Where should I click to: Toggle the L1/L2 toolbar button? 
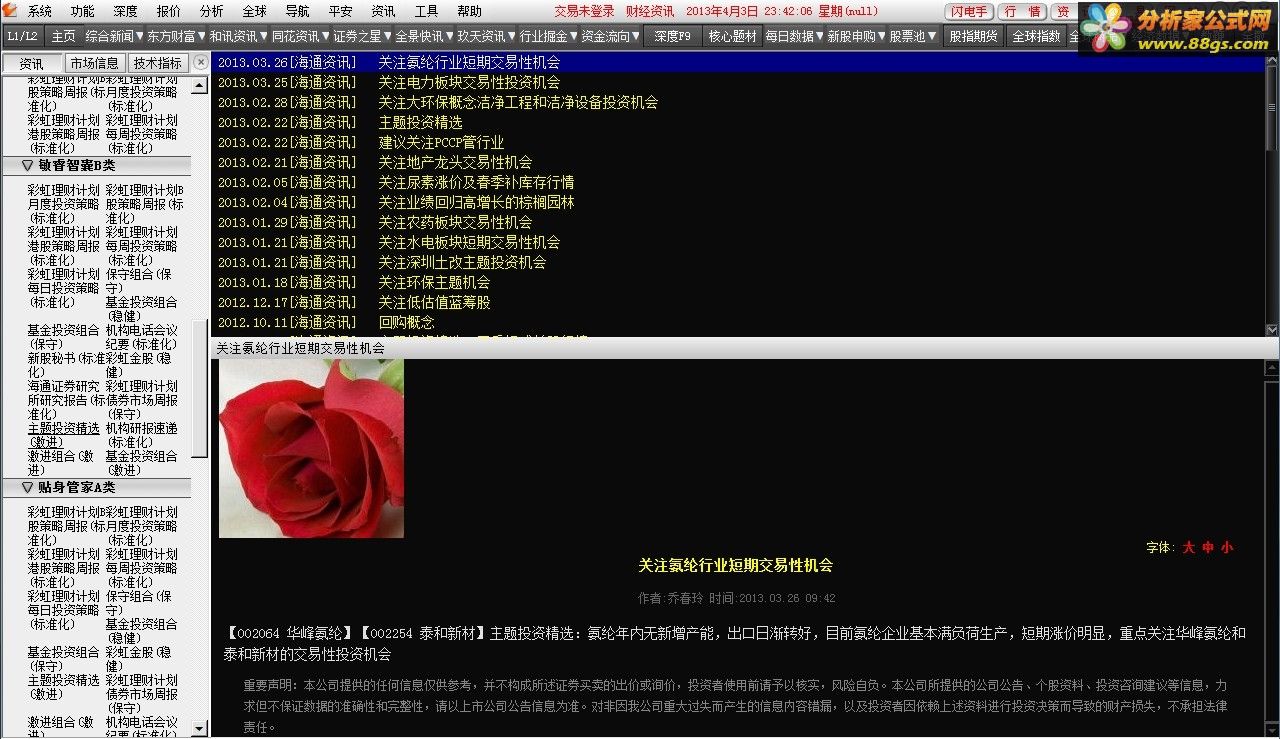pyautogui.click(x=22, y=36)
